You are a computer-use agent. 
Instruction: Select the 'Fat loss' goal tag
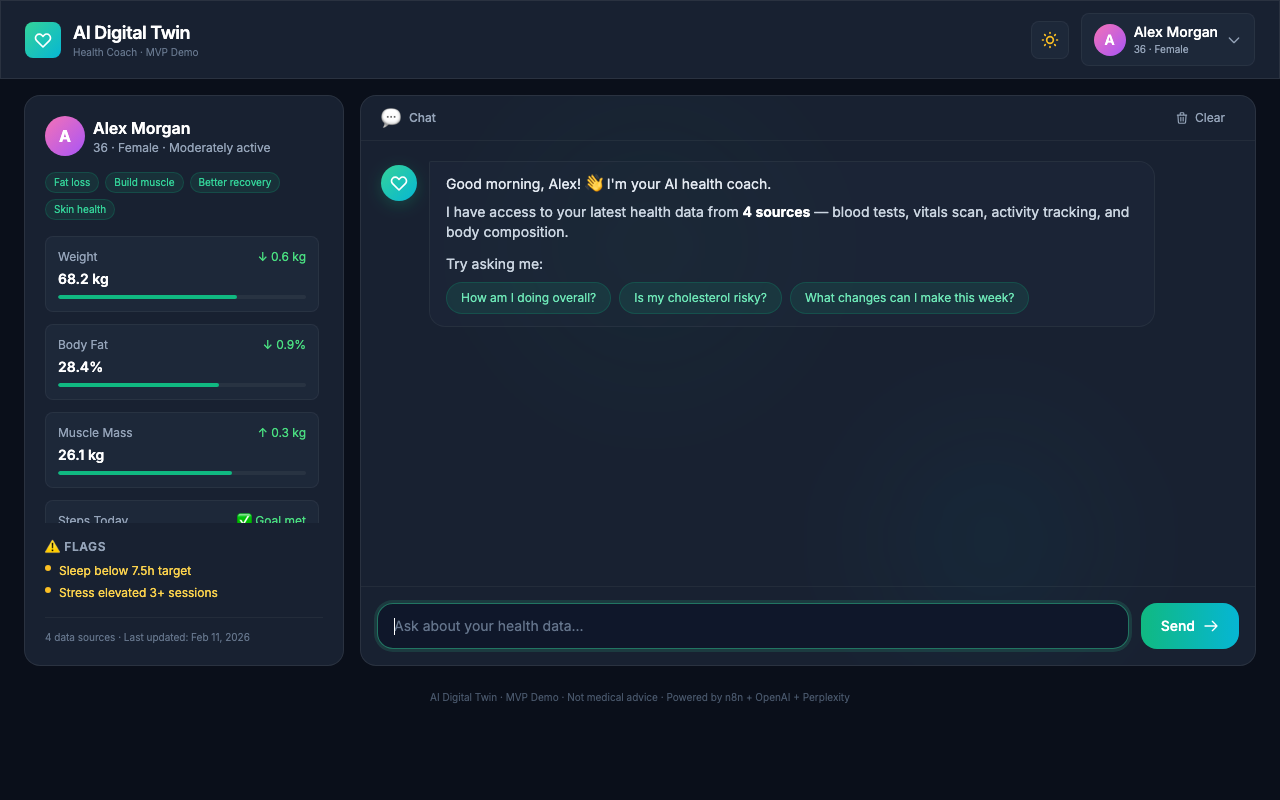point(71,182)
